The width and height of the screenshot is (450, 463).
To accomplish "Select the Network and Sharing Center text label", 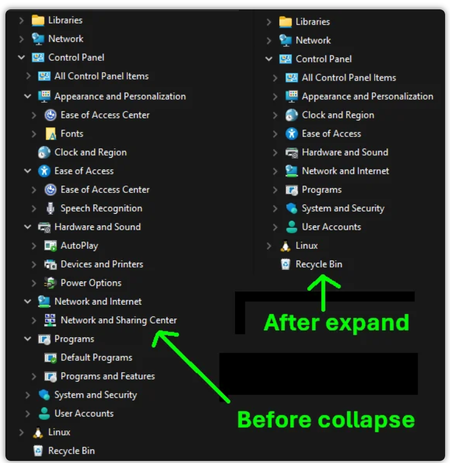I will pyautogui.click(x=119, y=320).
